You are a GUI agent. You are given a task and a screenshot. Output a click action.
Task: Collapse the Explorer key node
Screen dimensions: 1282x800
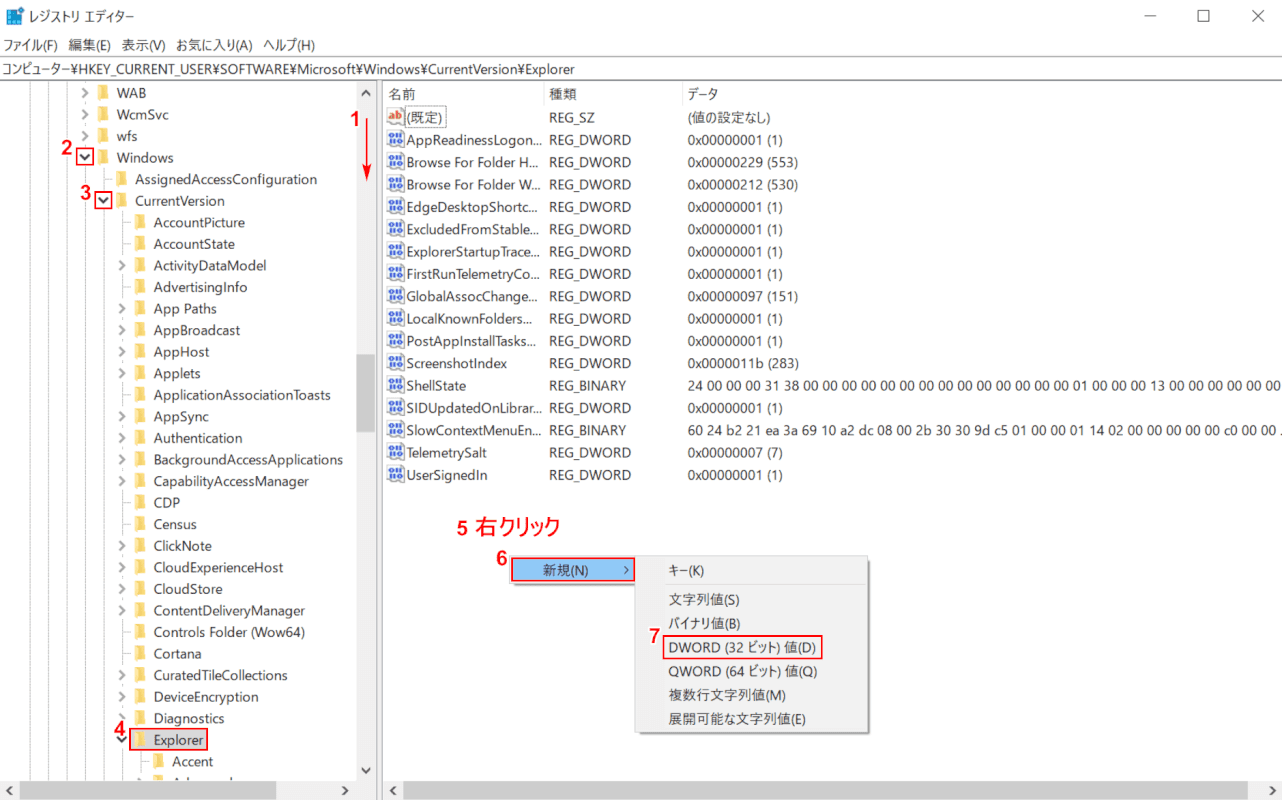point(122,740)
